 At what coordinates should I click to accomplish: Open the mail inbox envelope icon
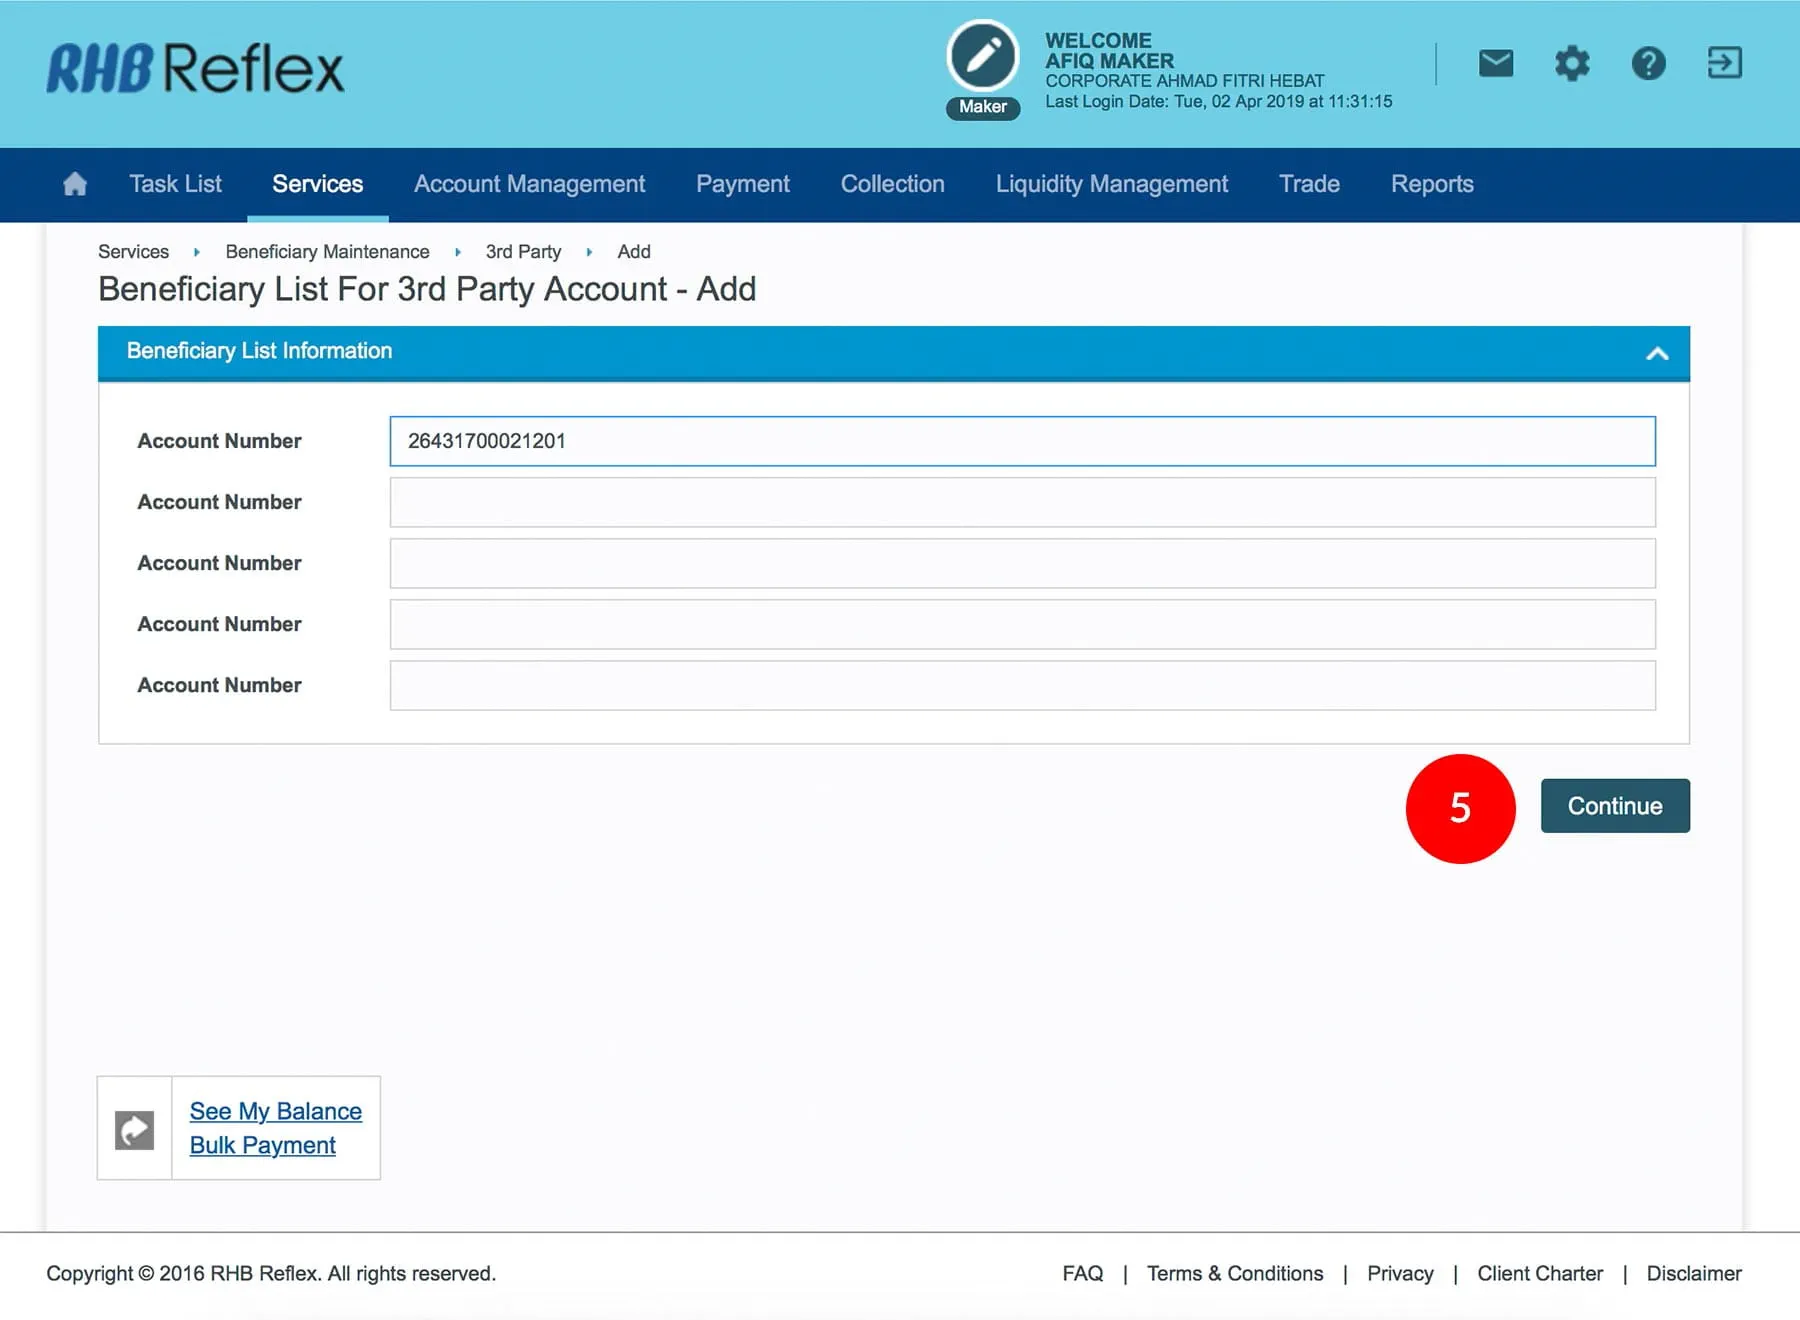(x=1495, y=63)
